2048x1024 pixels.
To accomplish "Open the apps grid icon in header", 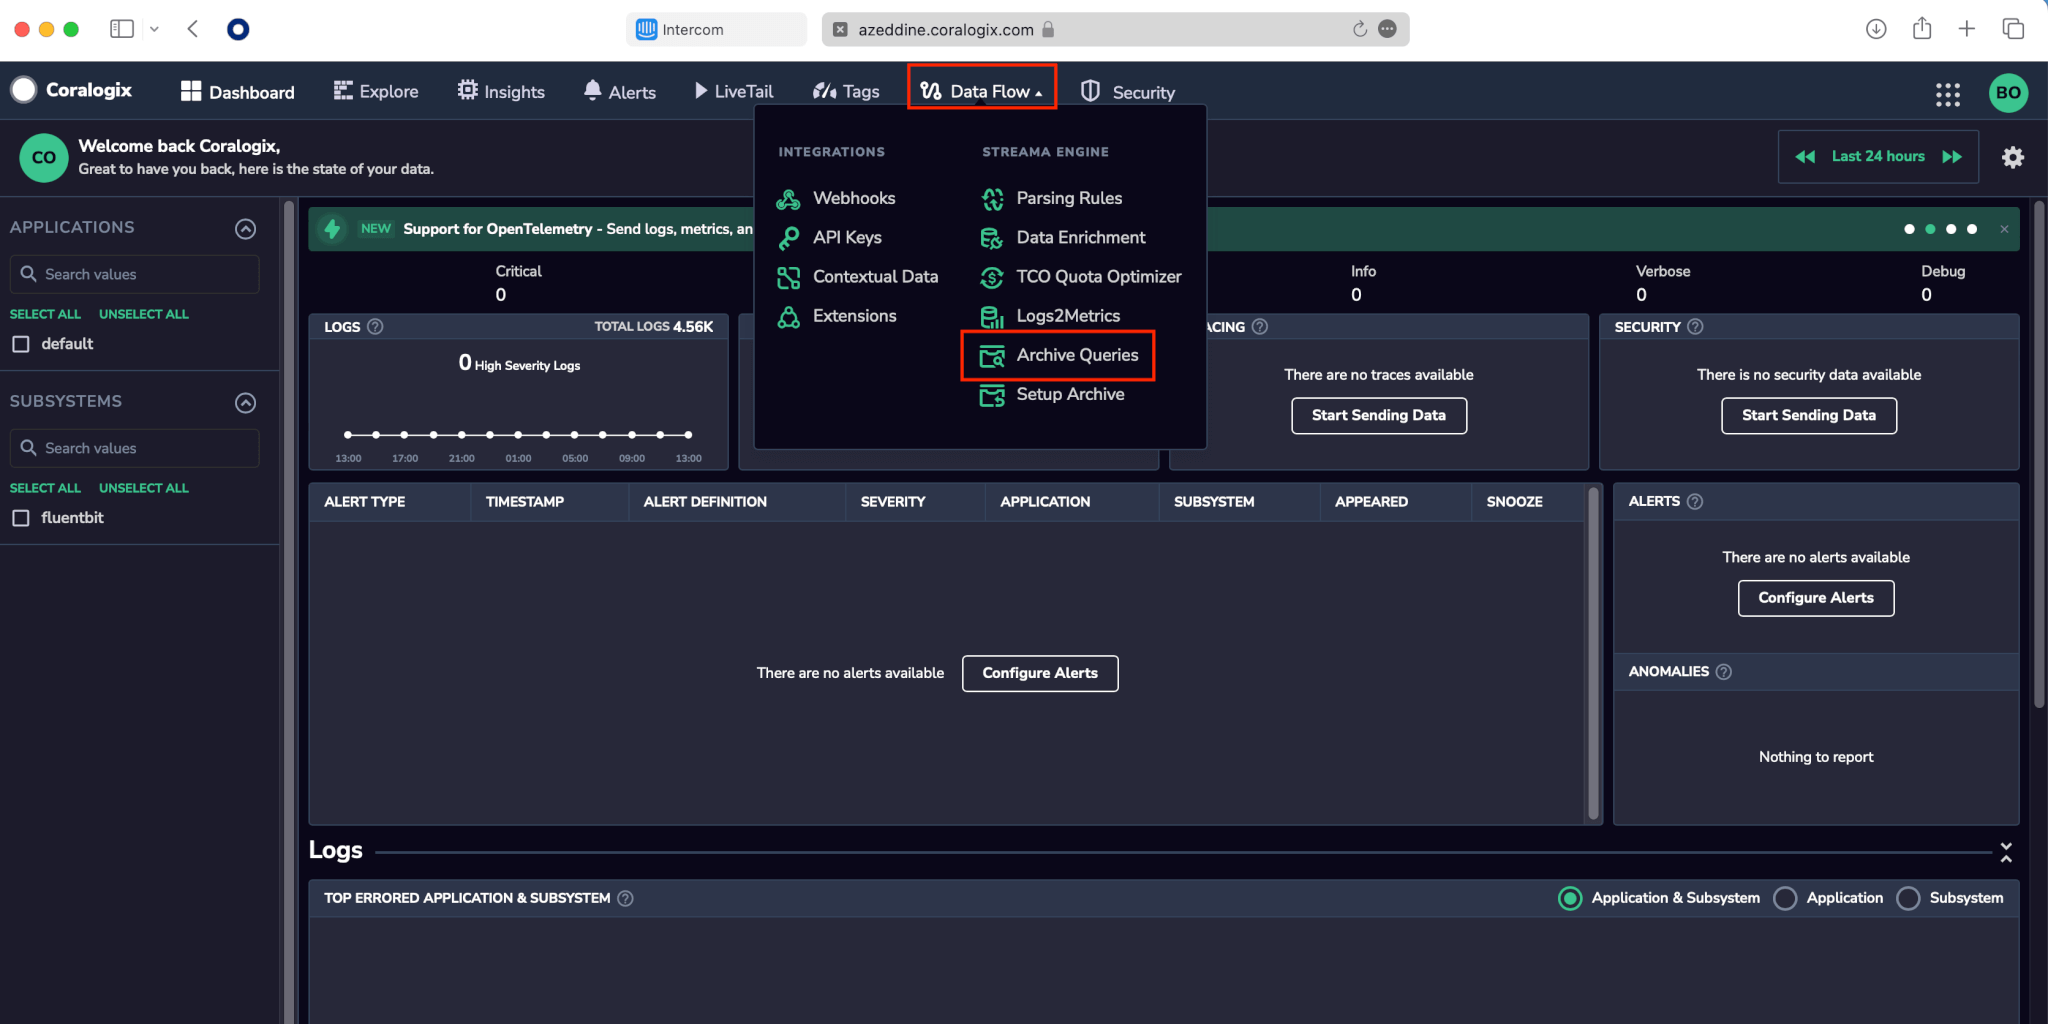I will point(1947,93).
